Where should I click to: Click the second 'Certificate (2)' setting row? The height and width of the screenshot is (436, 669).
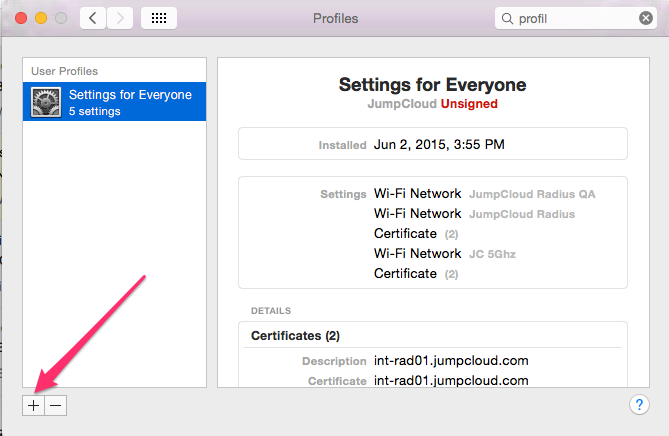pos(416,273)
